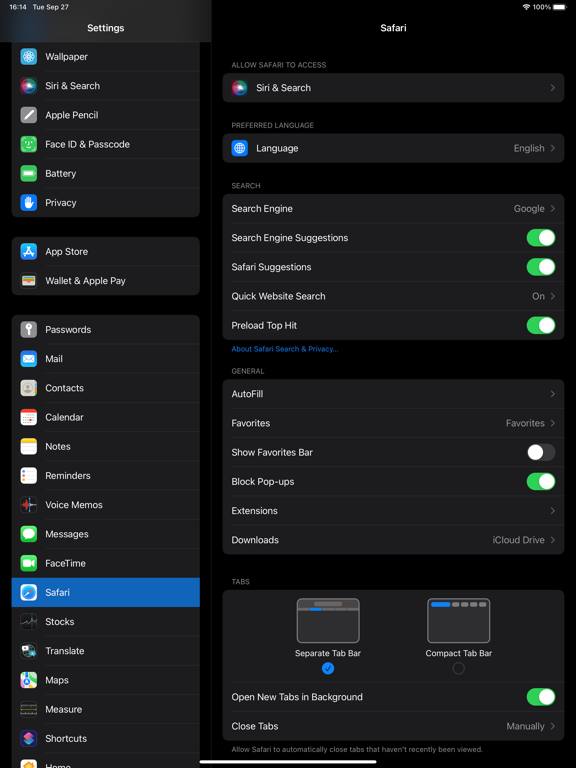Tap the Siri & Search sidebar icon
Viewport: 576px width, 768px height.
coord(28,86)
